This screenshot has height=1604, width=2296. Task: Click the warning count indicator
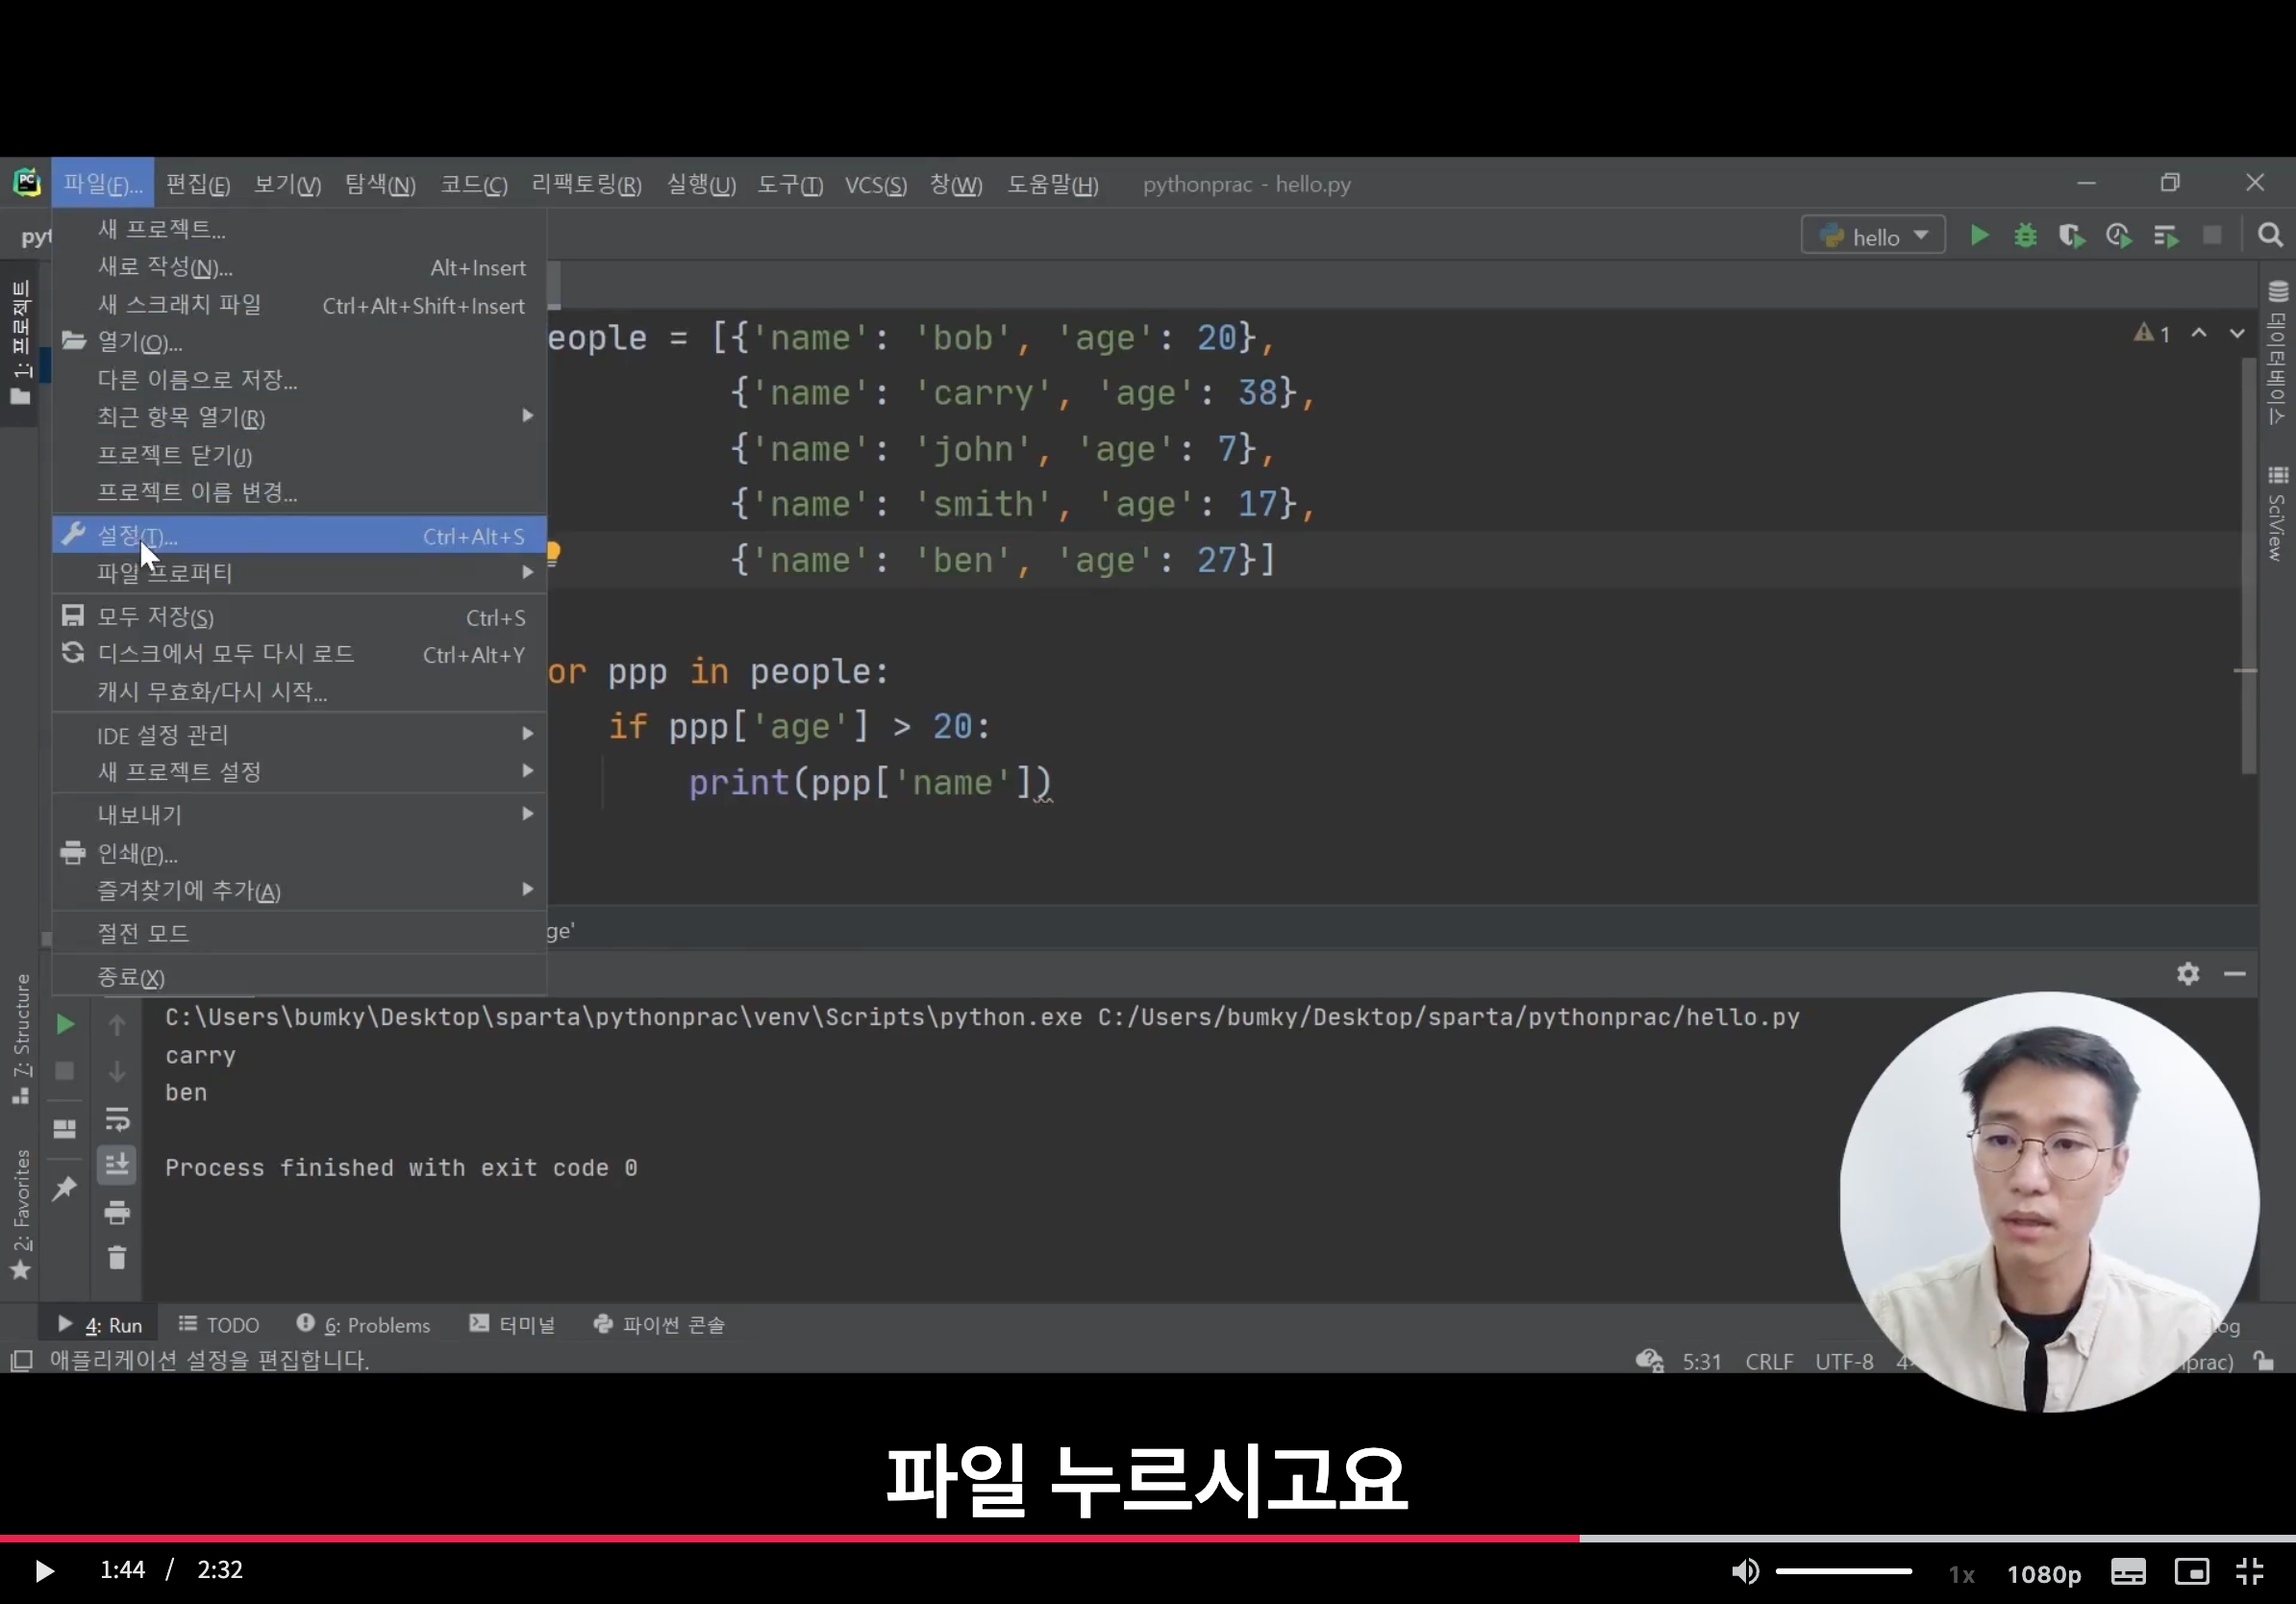point(2152,333)
